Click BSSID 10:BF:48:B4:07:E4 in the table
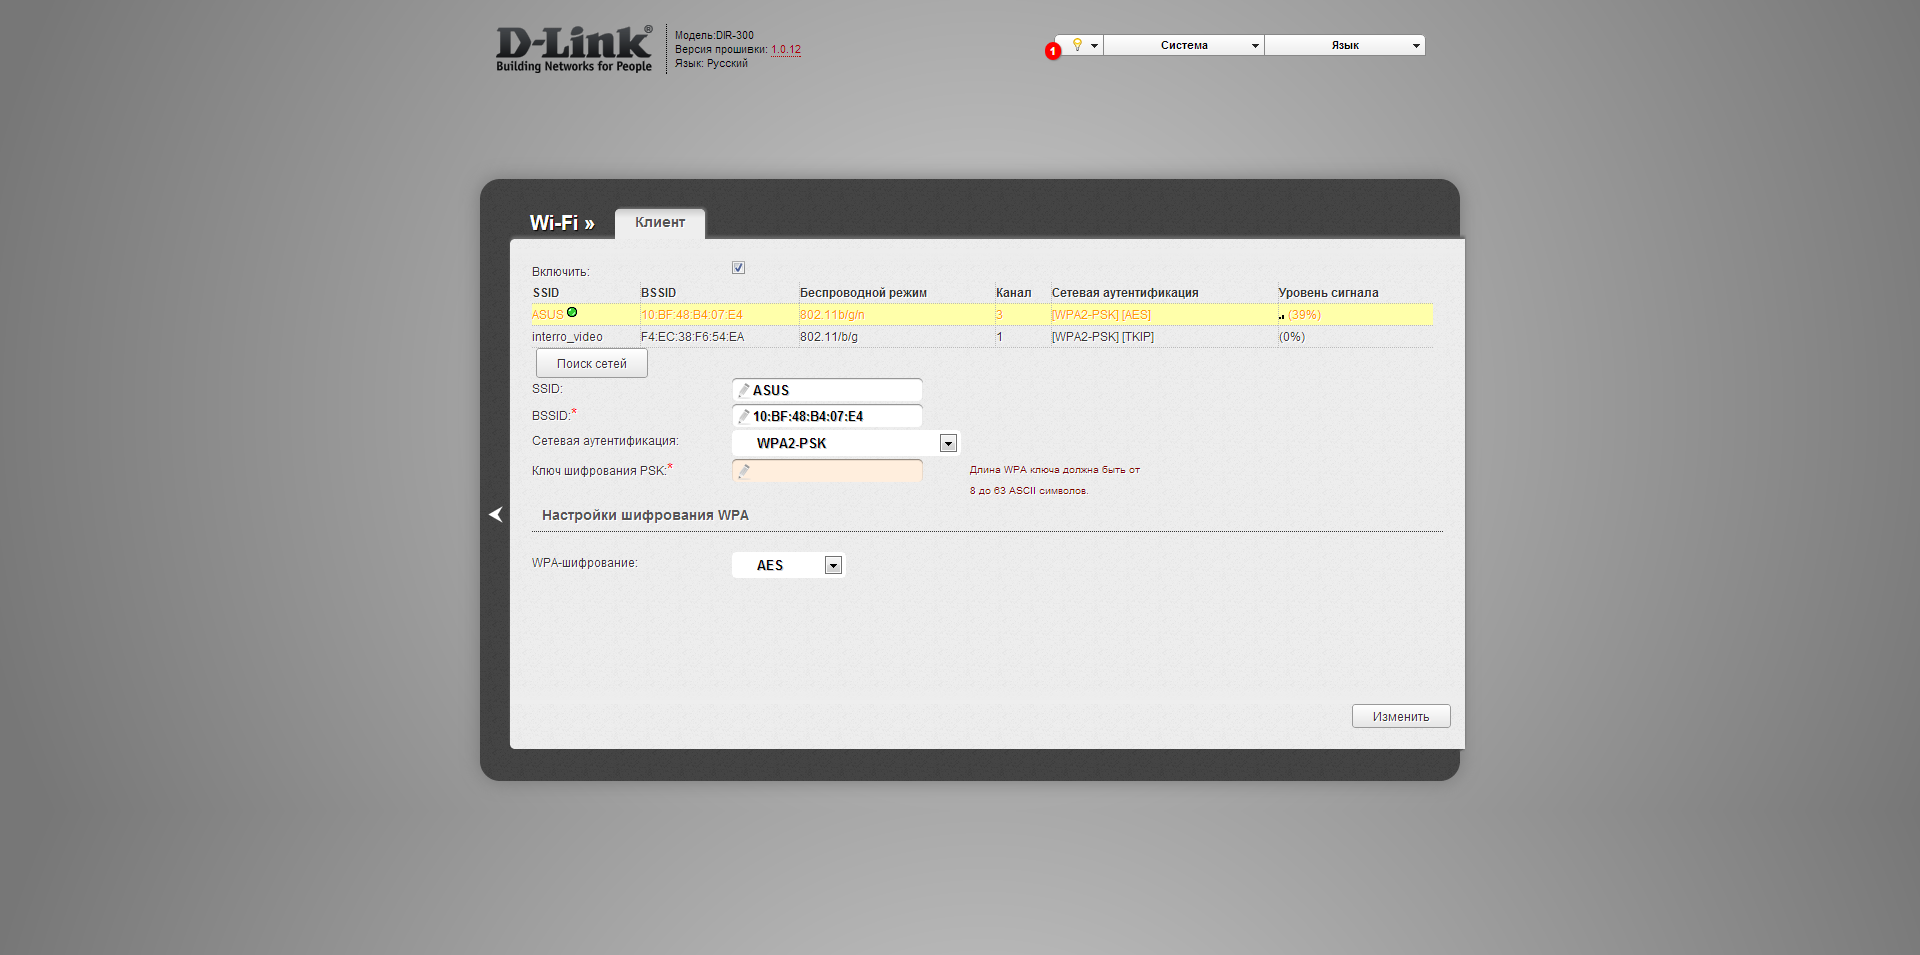The width and height of the screenshot is (1920, 955). 692,315
